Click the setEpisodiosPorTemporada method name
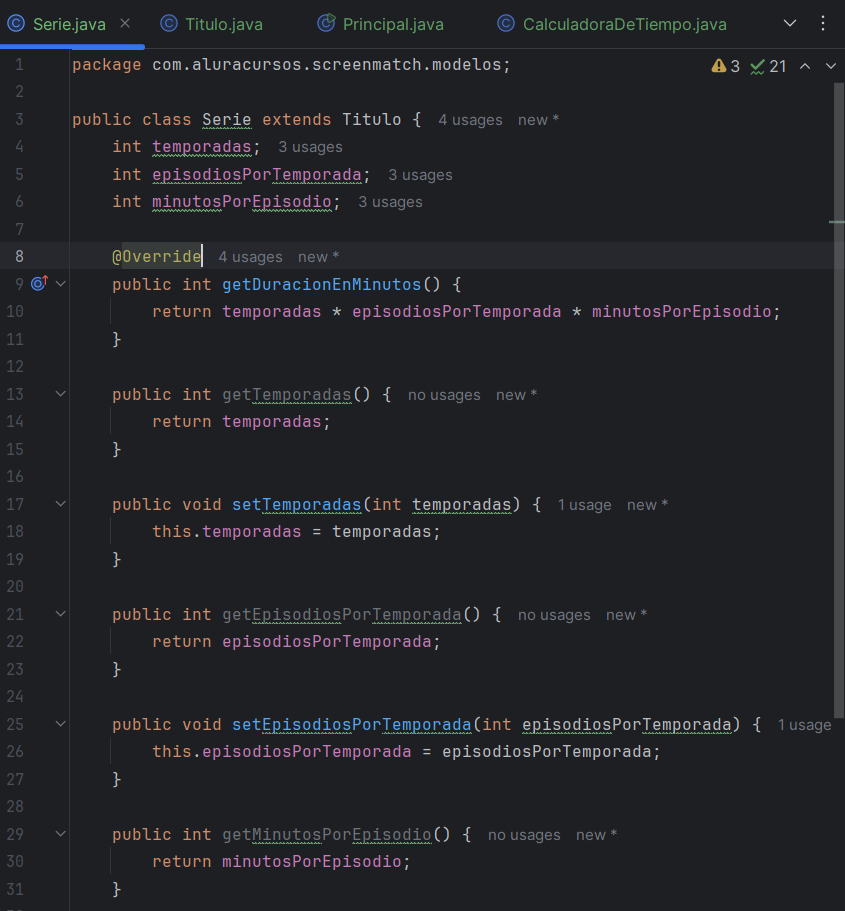This screenshot has height=911, width=845. [x=352, y=725]
